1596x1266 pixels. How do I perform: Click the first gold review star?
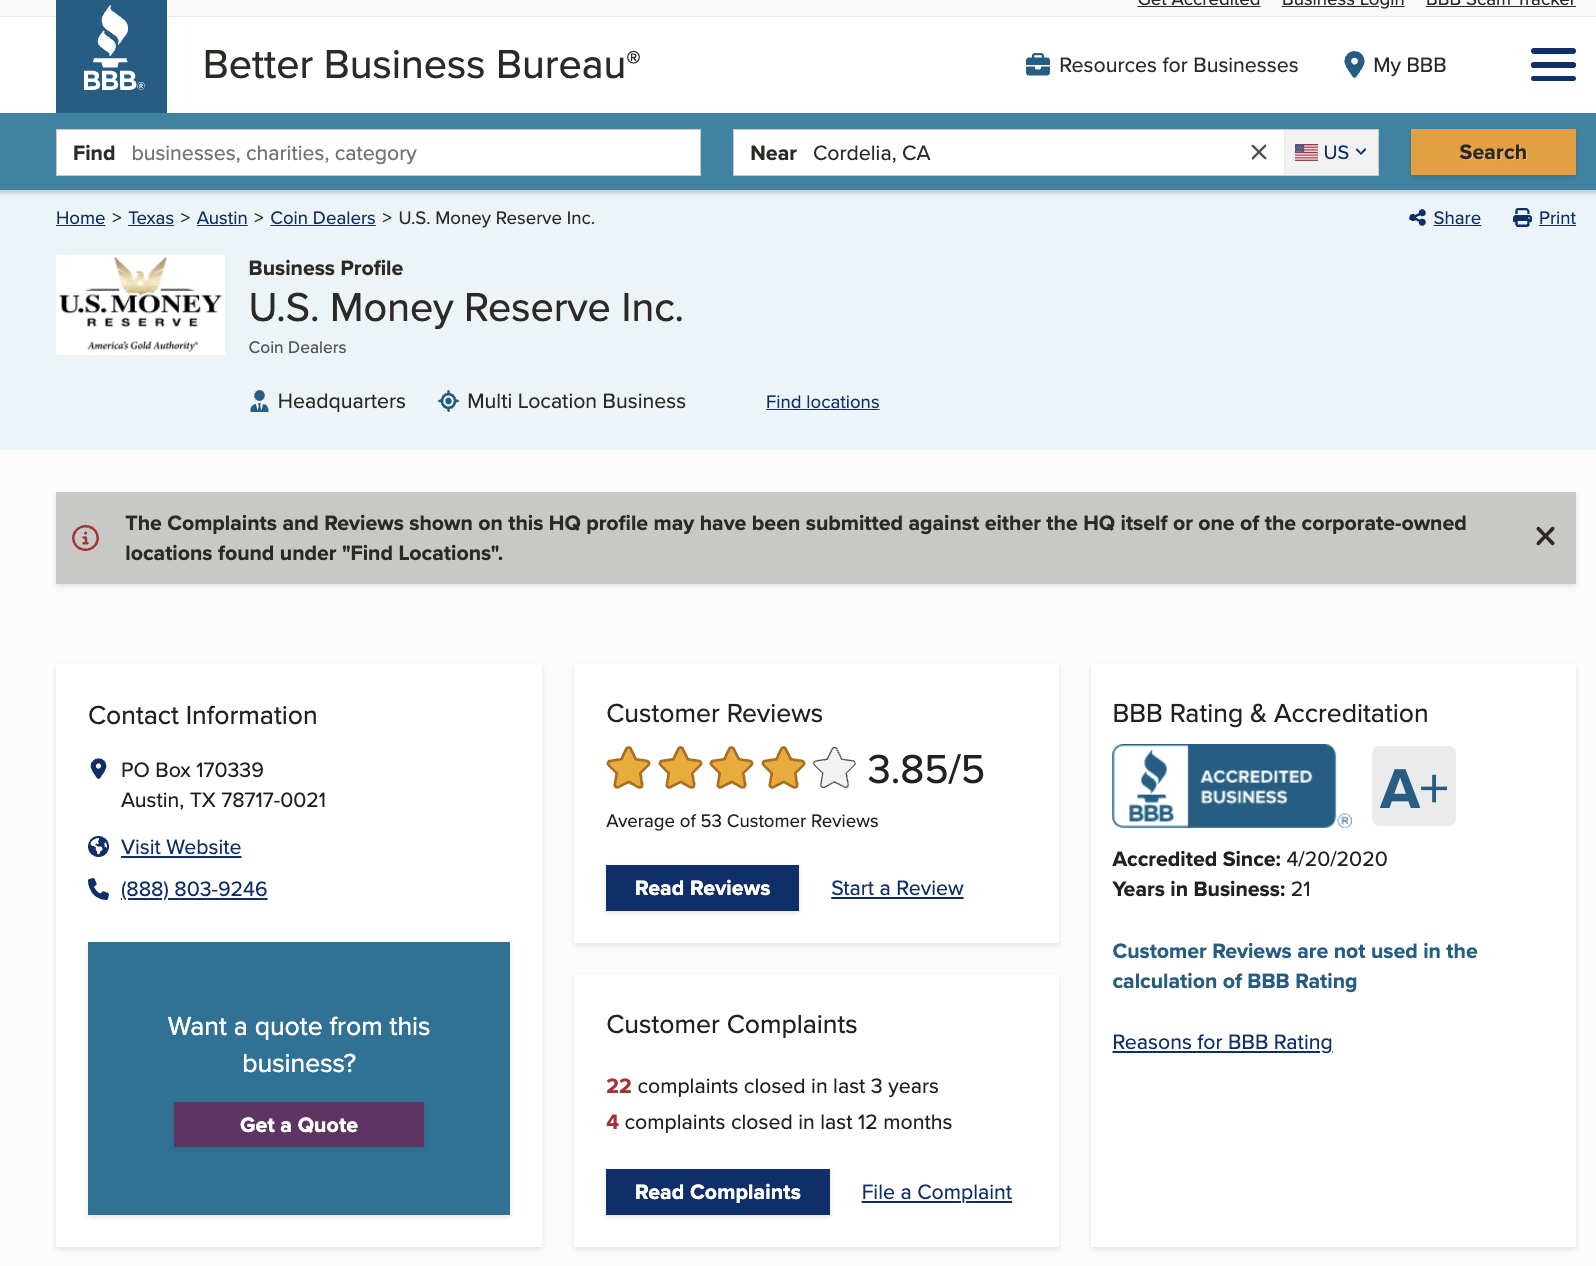(x=629, y=768)
